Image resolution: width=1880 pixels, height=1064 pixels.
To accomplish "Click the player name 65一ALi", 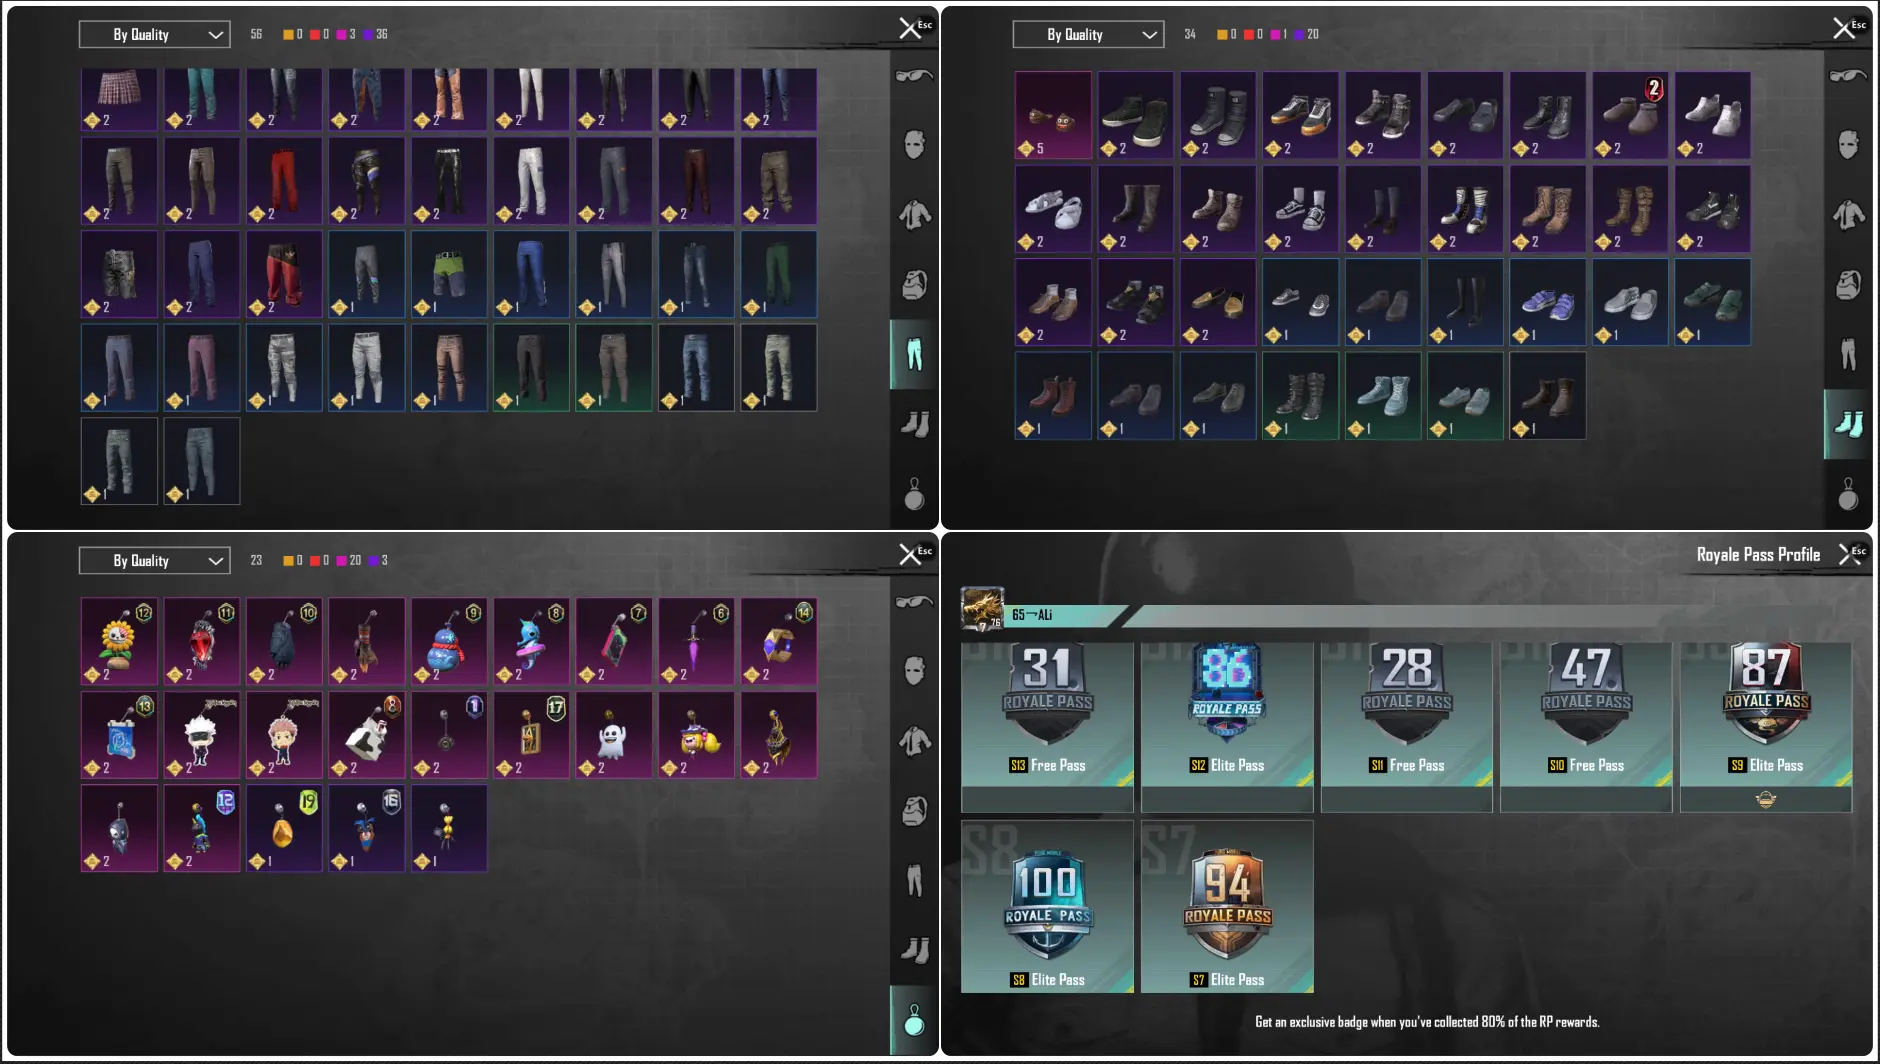I will 1032,615.
